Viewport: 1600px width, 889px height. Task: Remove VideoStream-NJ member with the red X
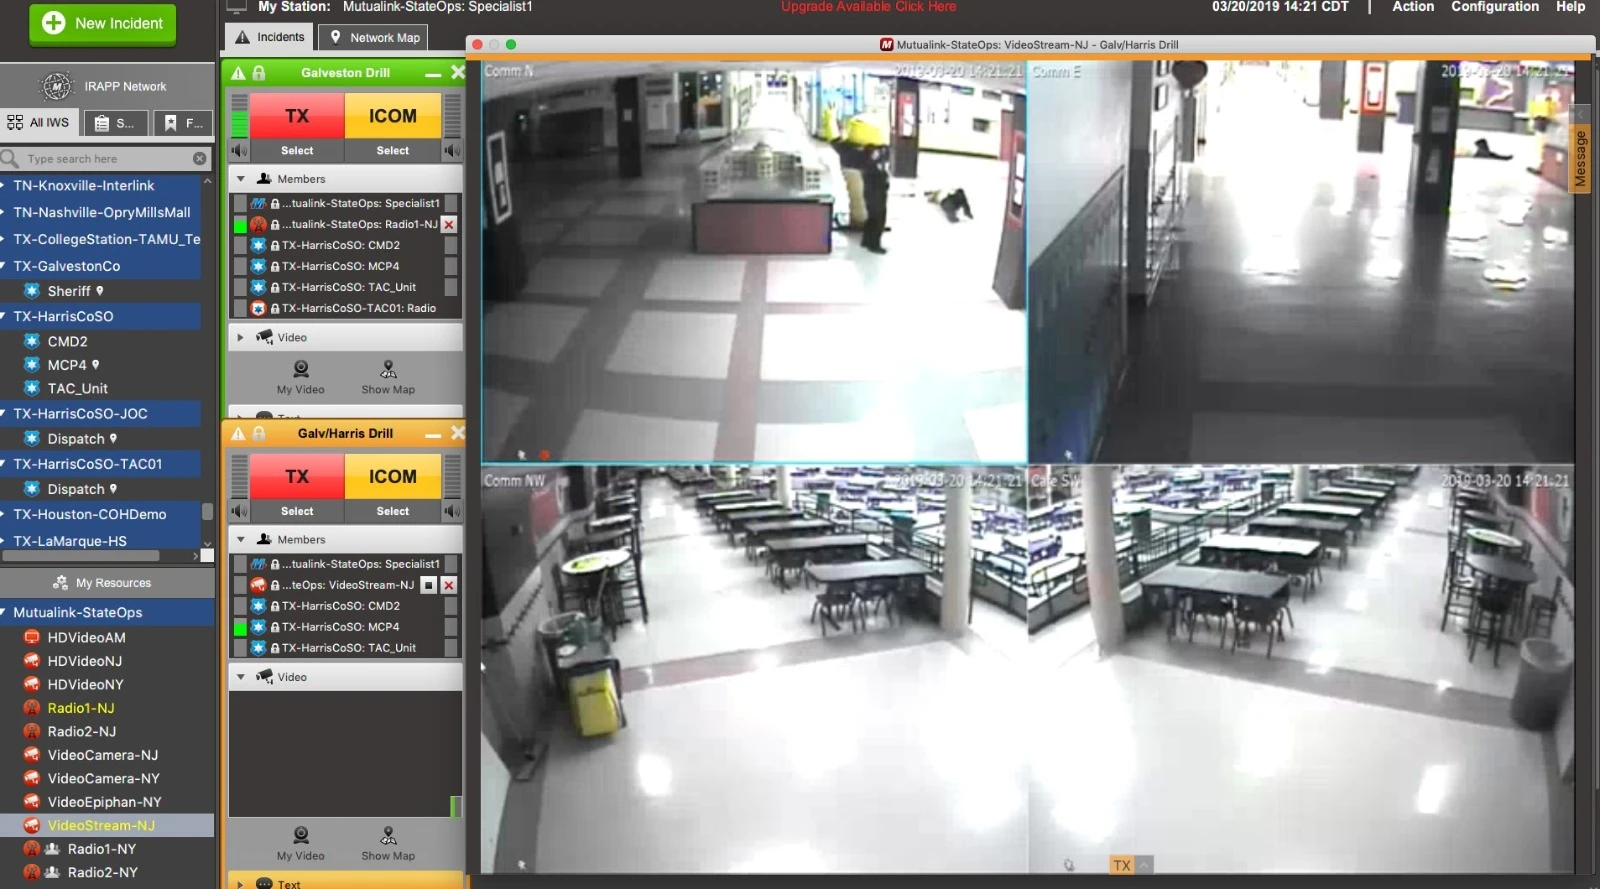point(449,586)
